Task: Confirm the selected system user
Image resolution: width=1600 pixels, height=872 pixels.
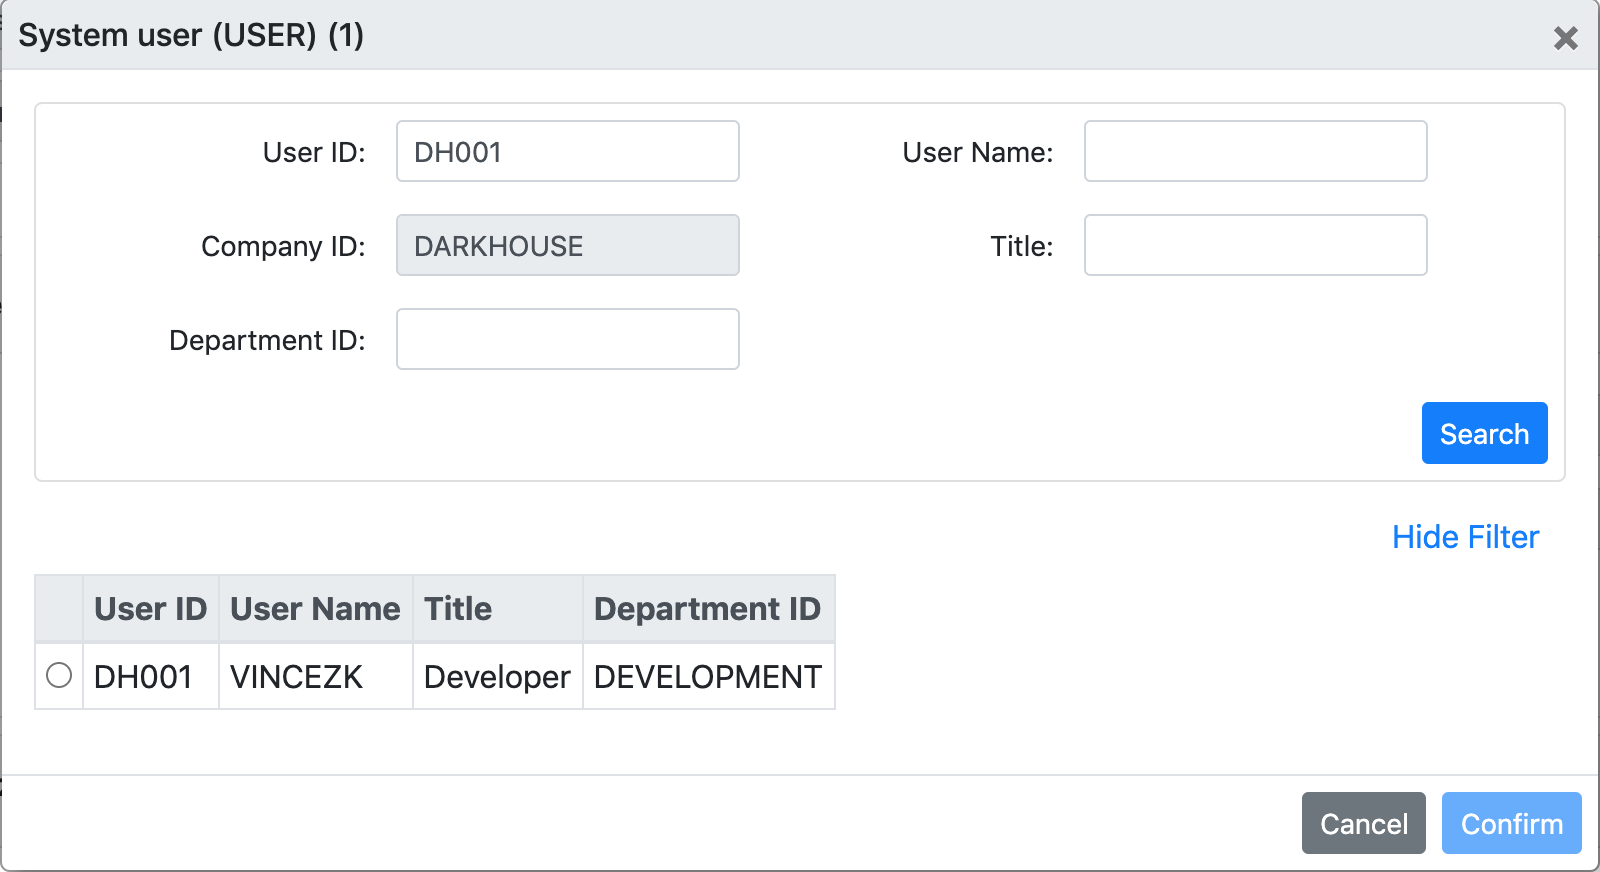Action: 1511,823
